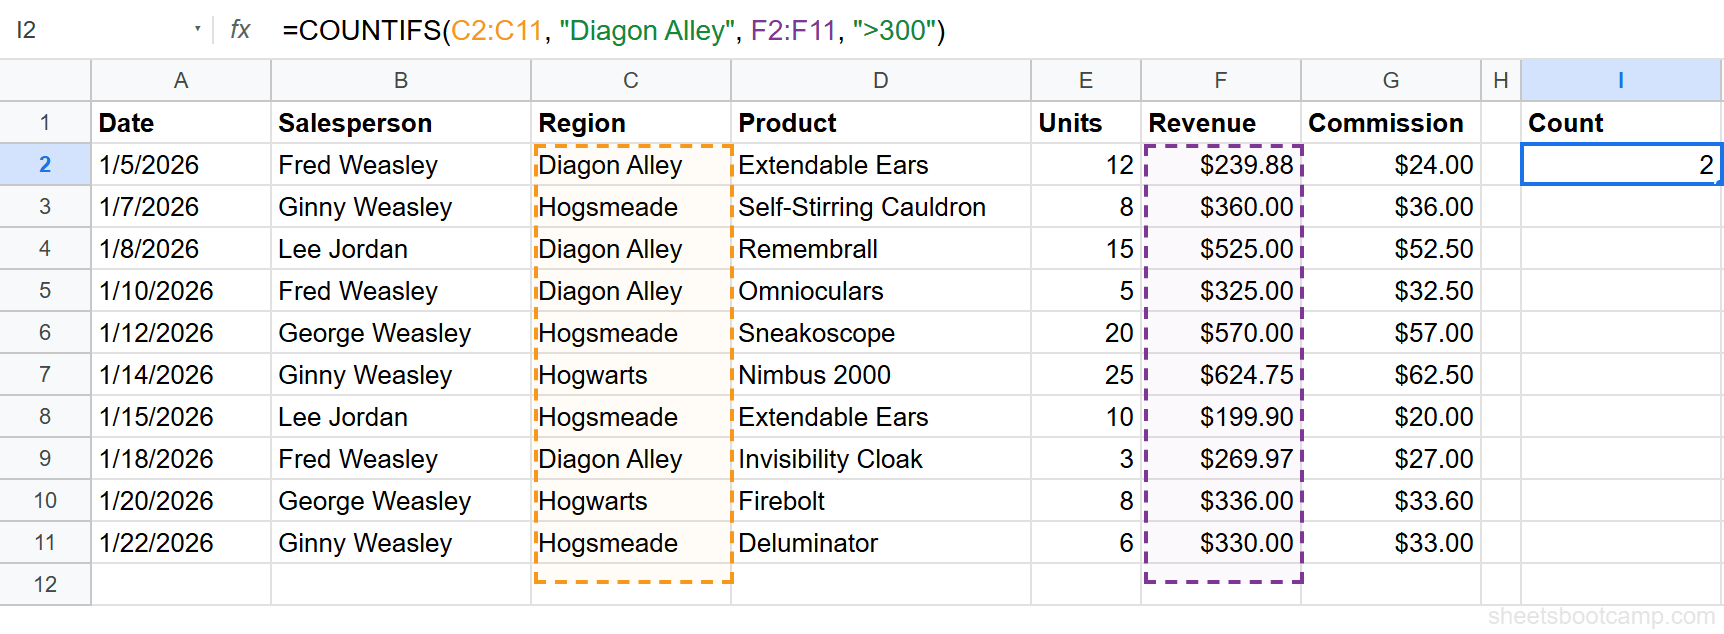Viewport: 1724px width, 634px height.
Task: Select row 7 header
Action: tap(45, 375)
